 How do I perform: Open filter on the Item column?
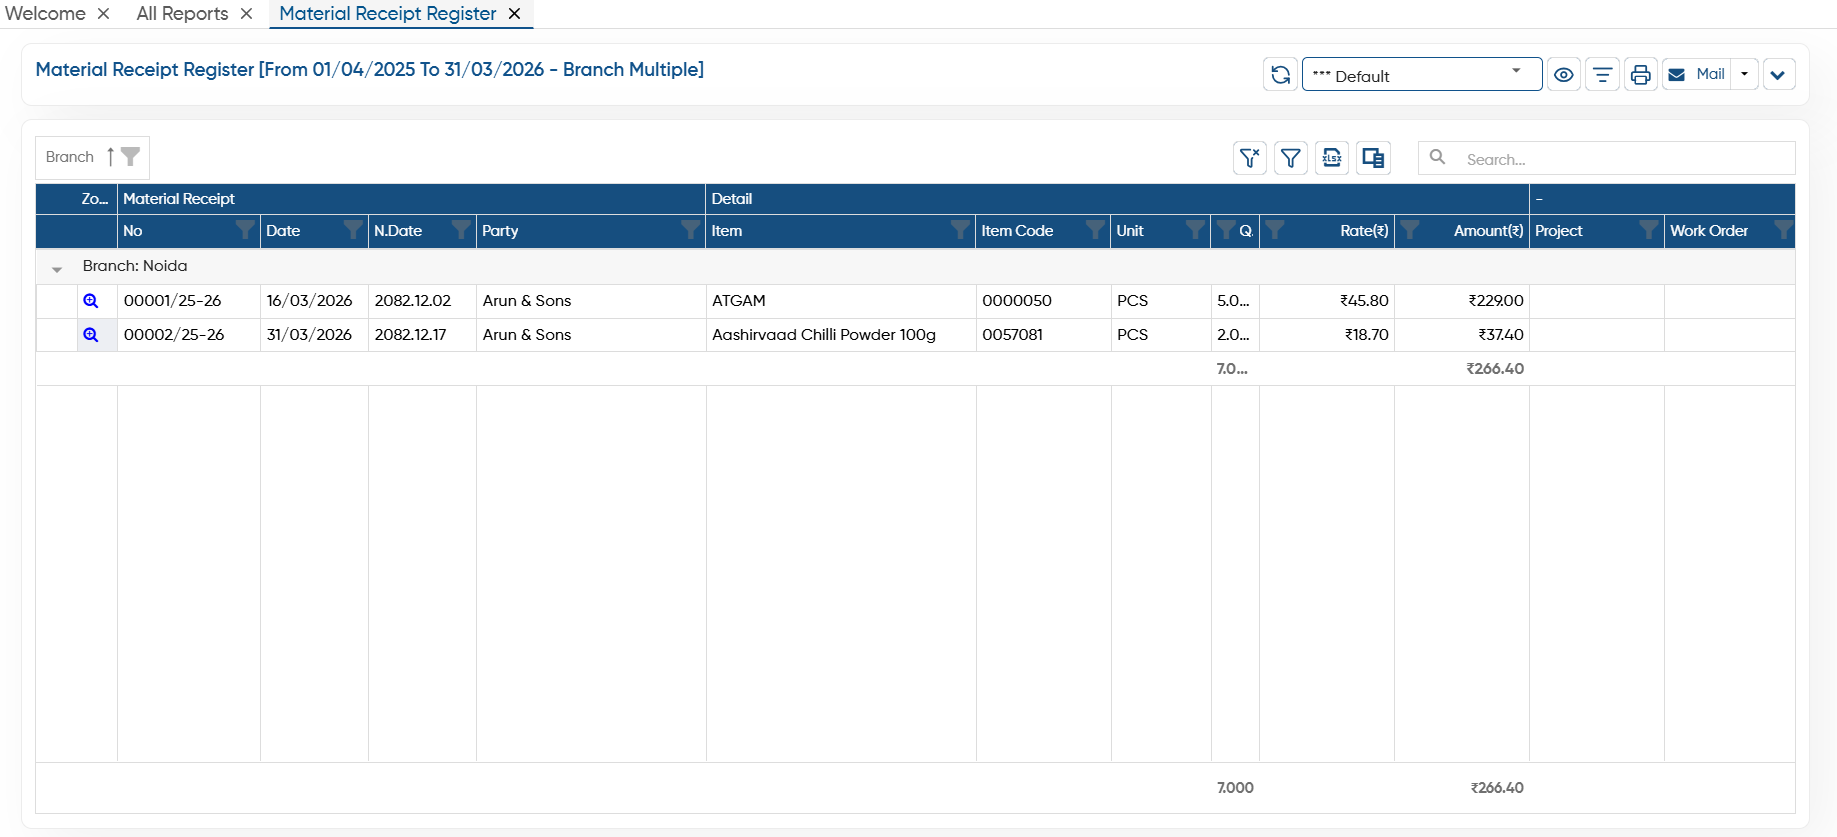click(x=960, y=230)
